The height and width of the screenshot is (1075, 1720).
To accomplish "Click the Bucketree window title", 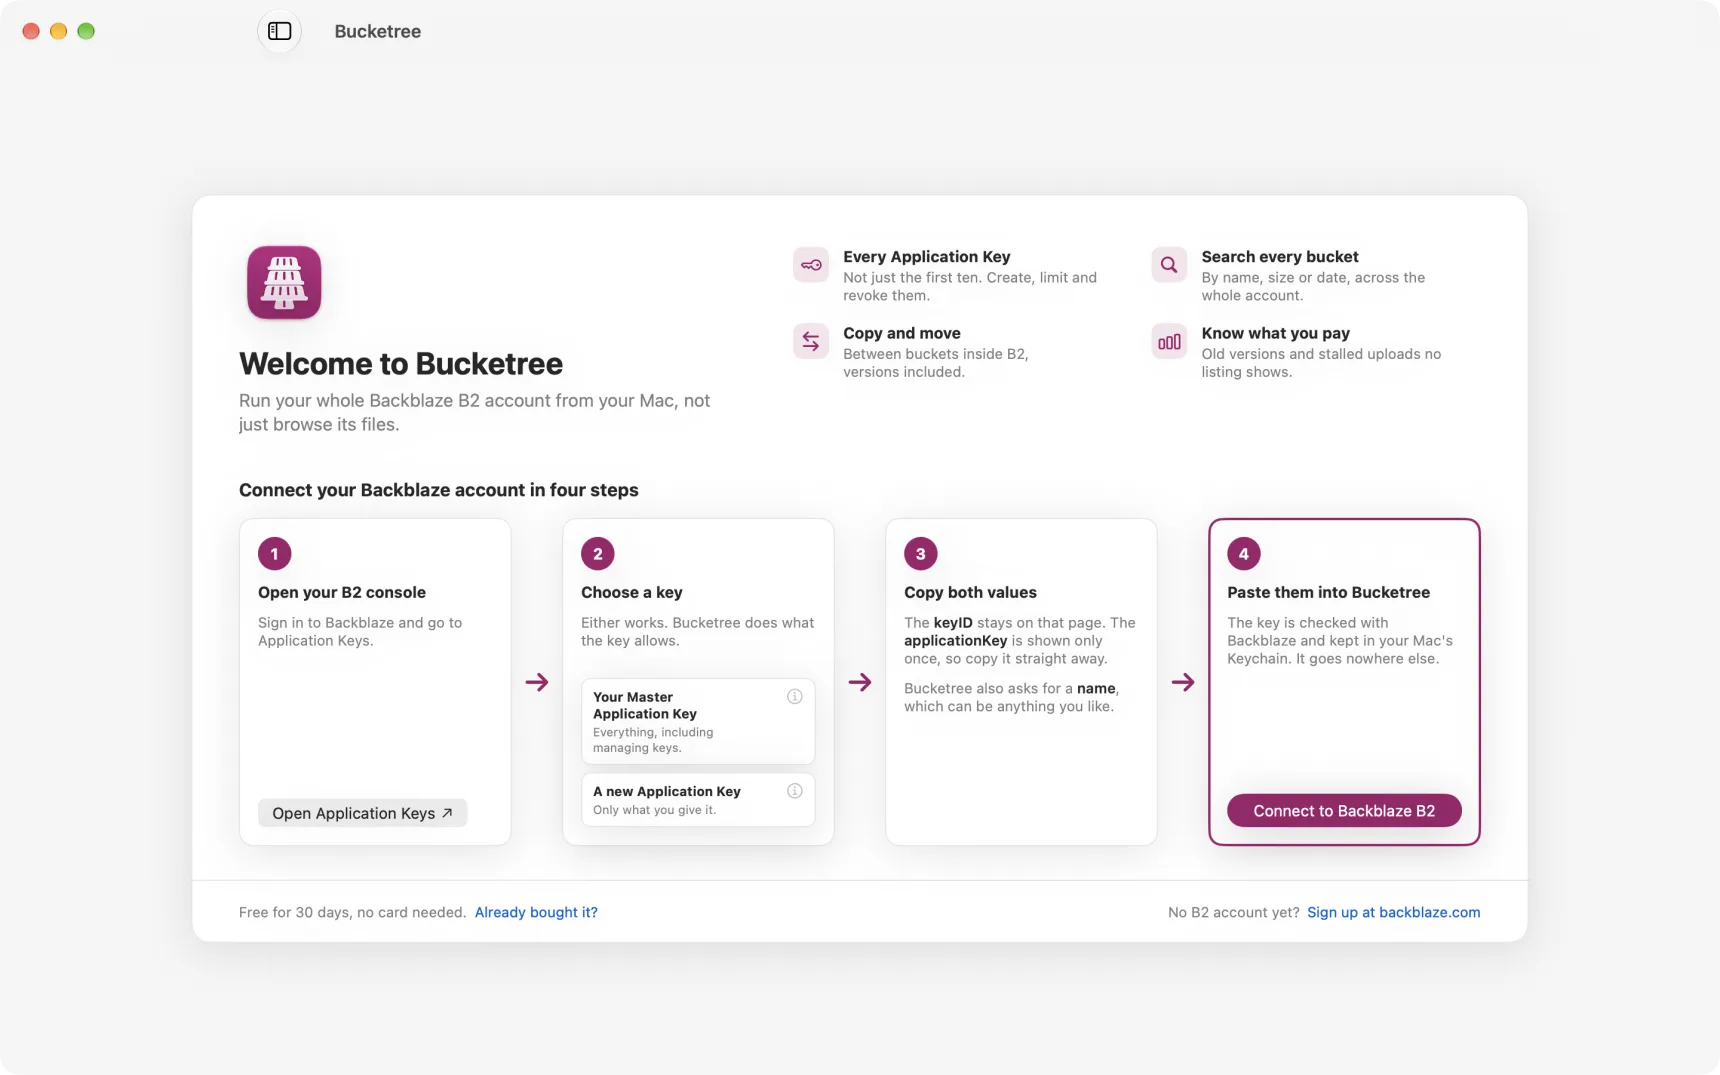I will 378,31.
